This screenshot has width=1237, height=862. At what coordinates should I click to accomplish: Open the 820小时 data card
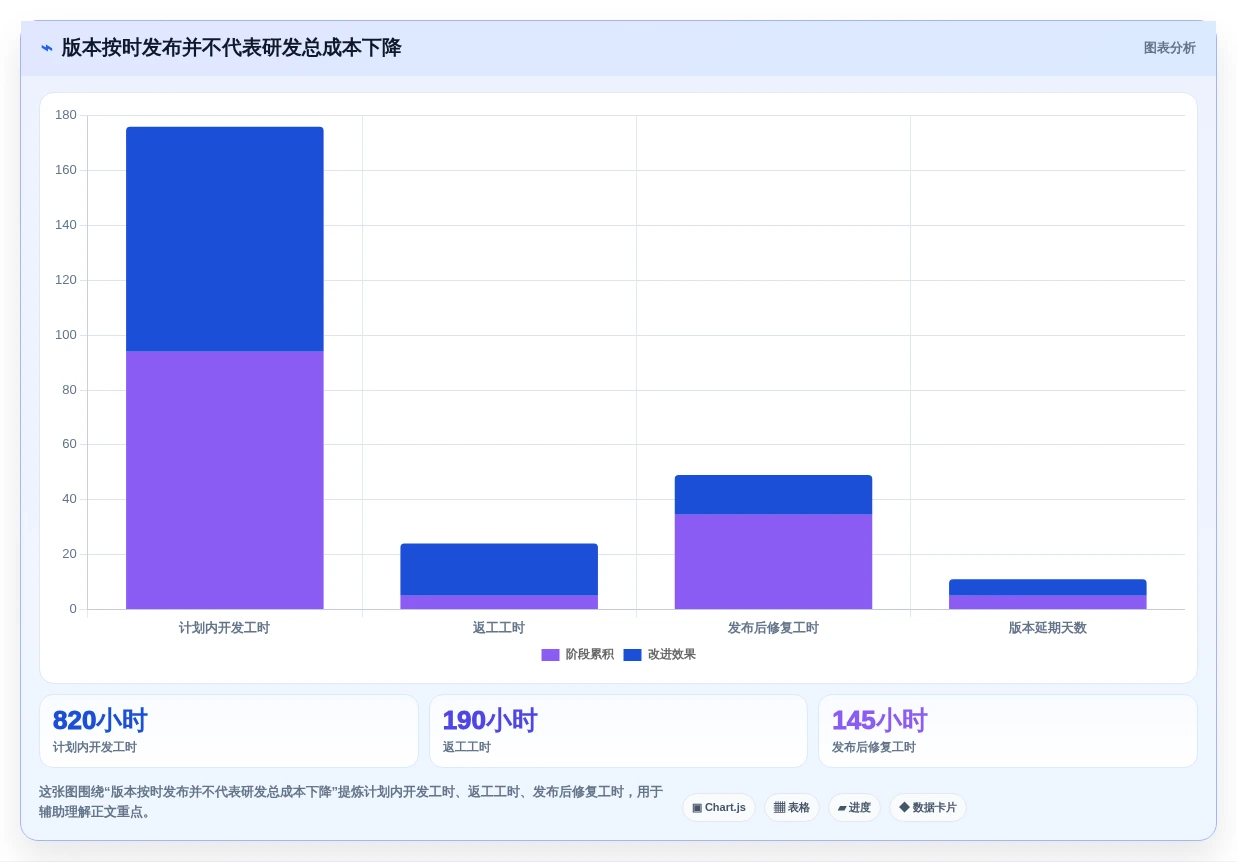click(x=229, y=731)
